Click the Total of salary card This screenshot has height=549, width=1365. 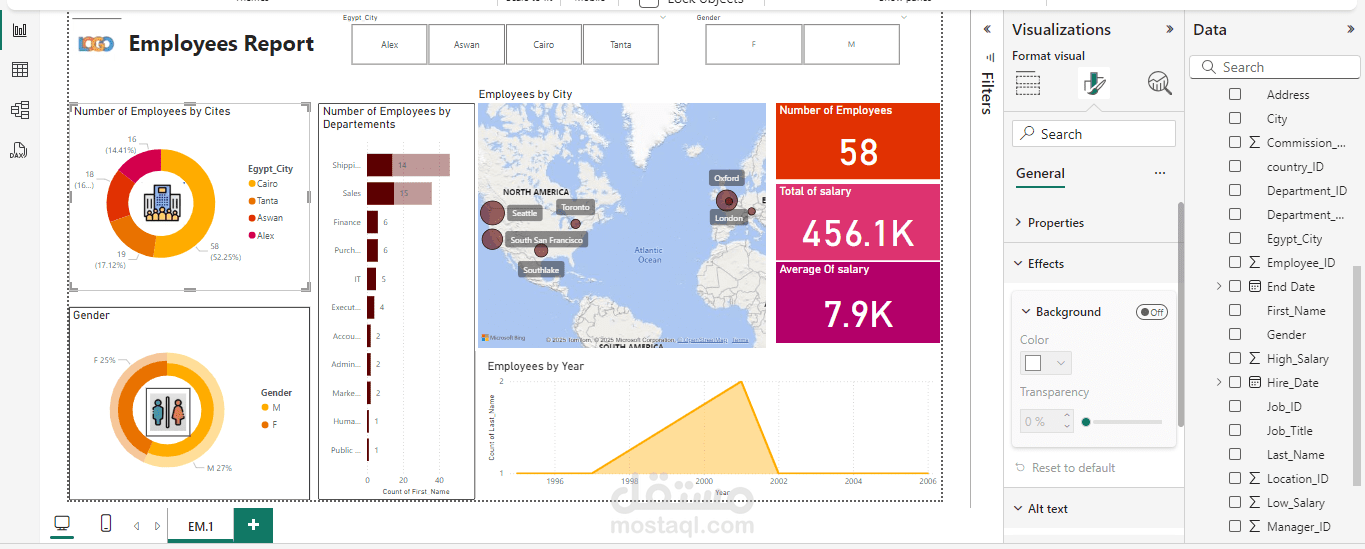(858, 221)
